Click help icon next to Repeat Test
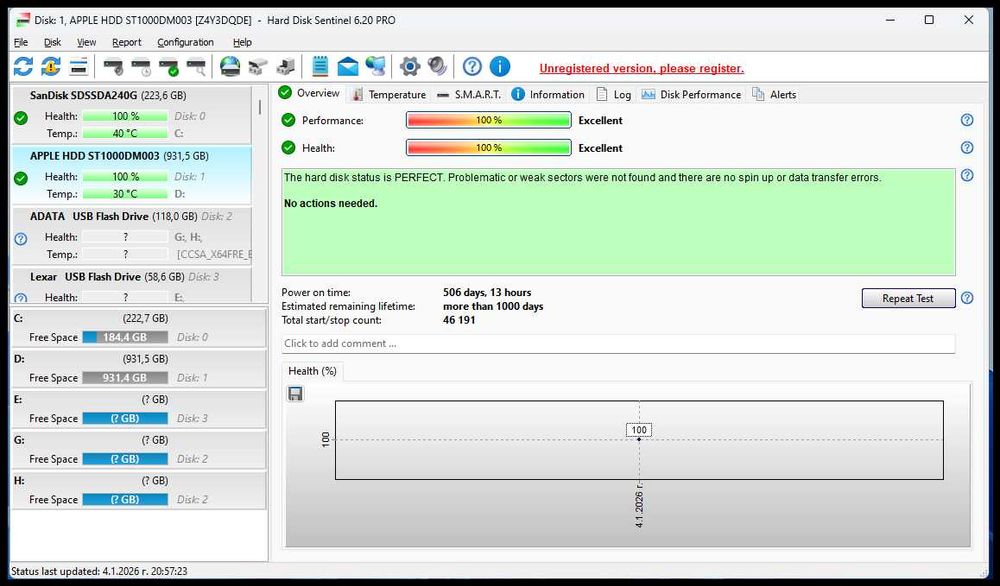Viewport: 1000px width, 586px height. click(x=967, y=298)
